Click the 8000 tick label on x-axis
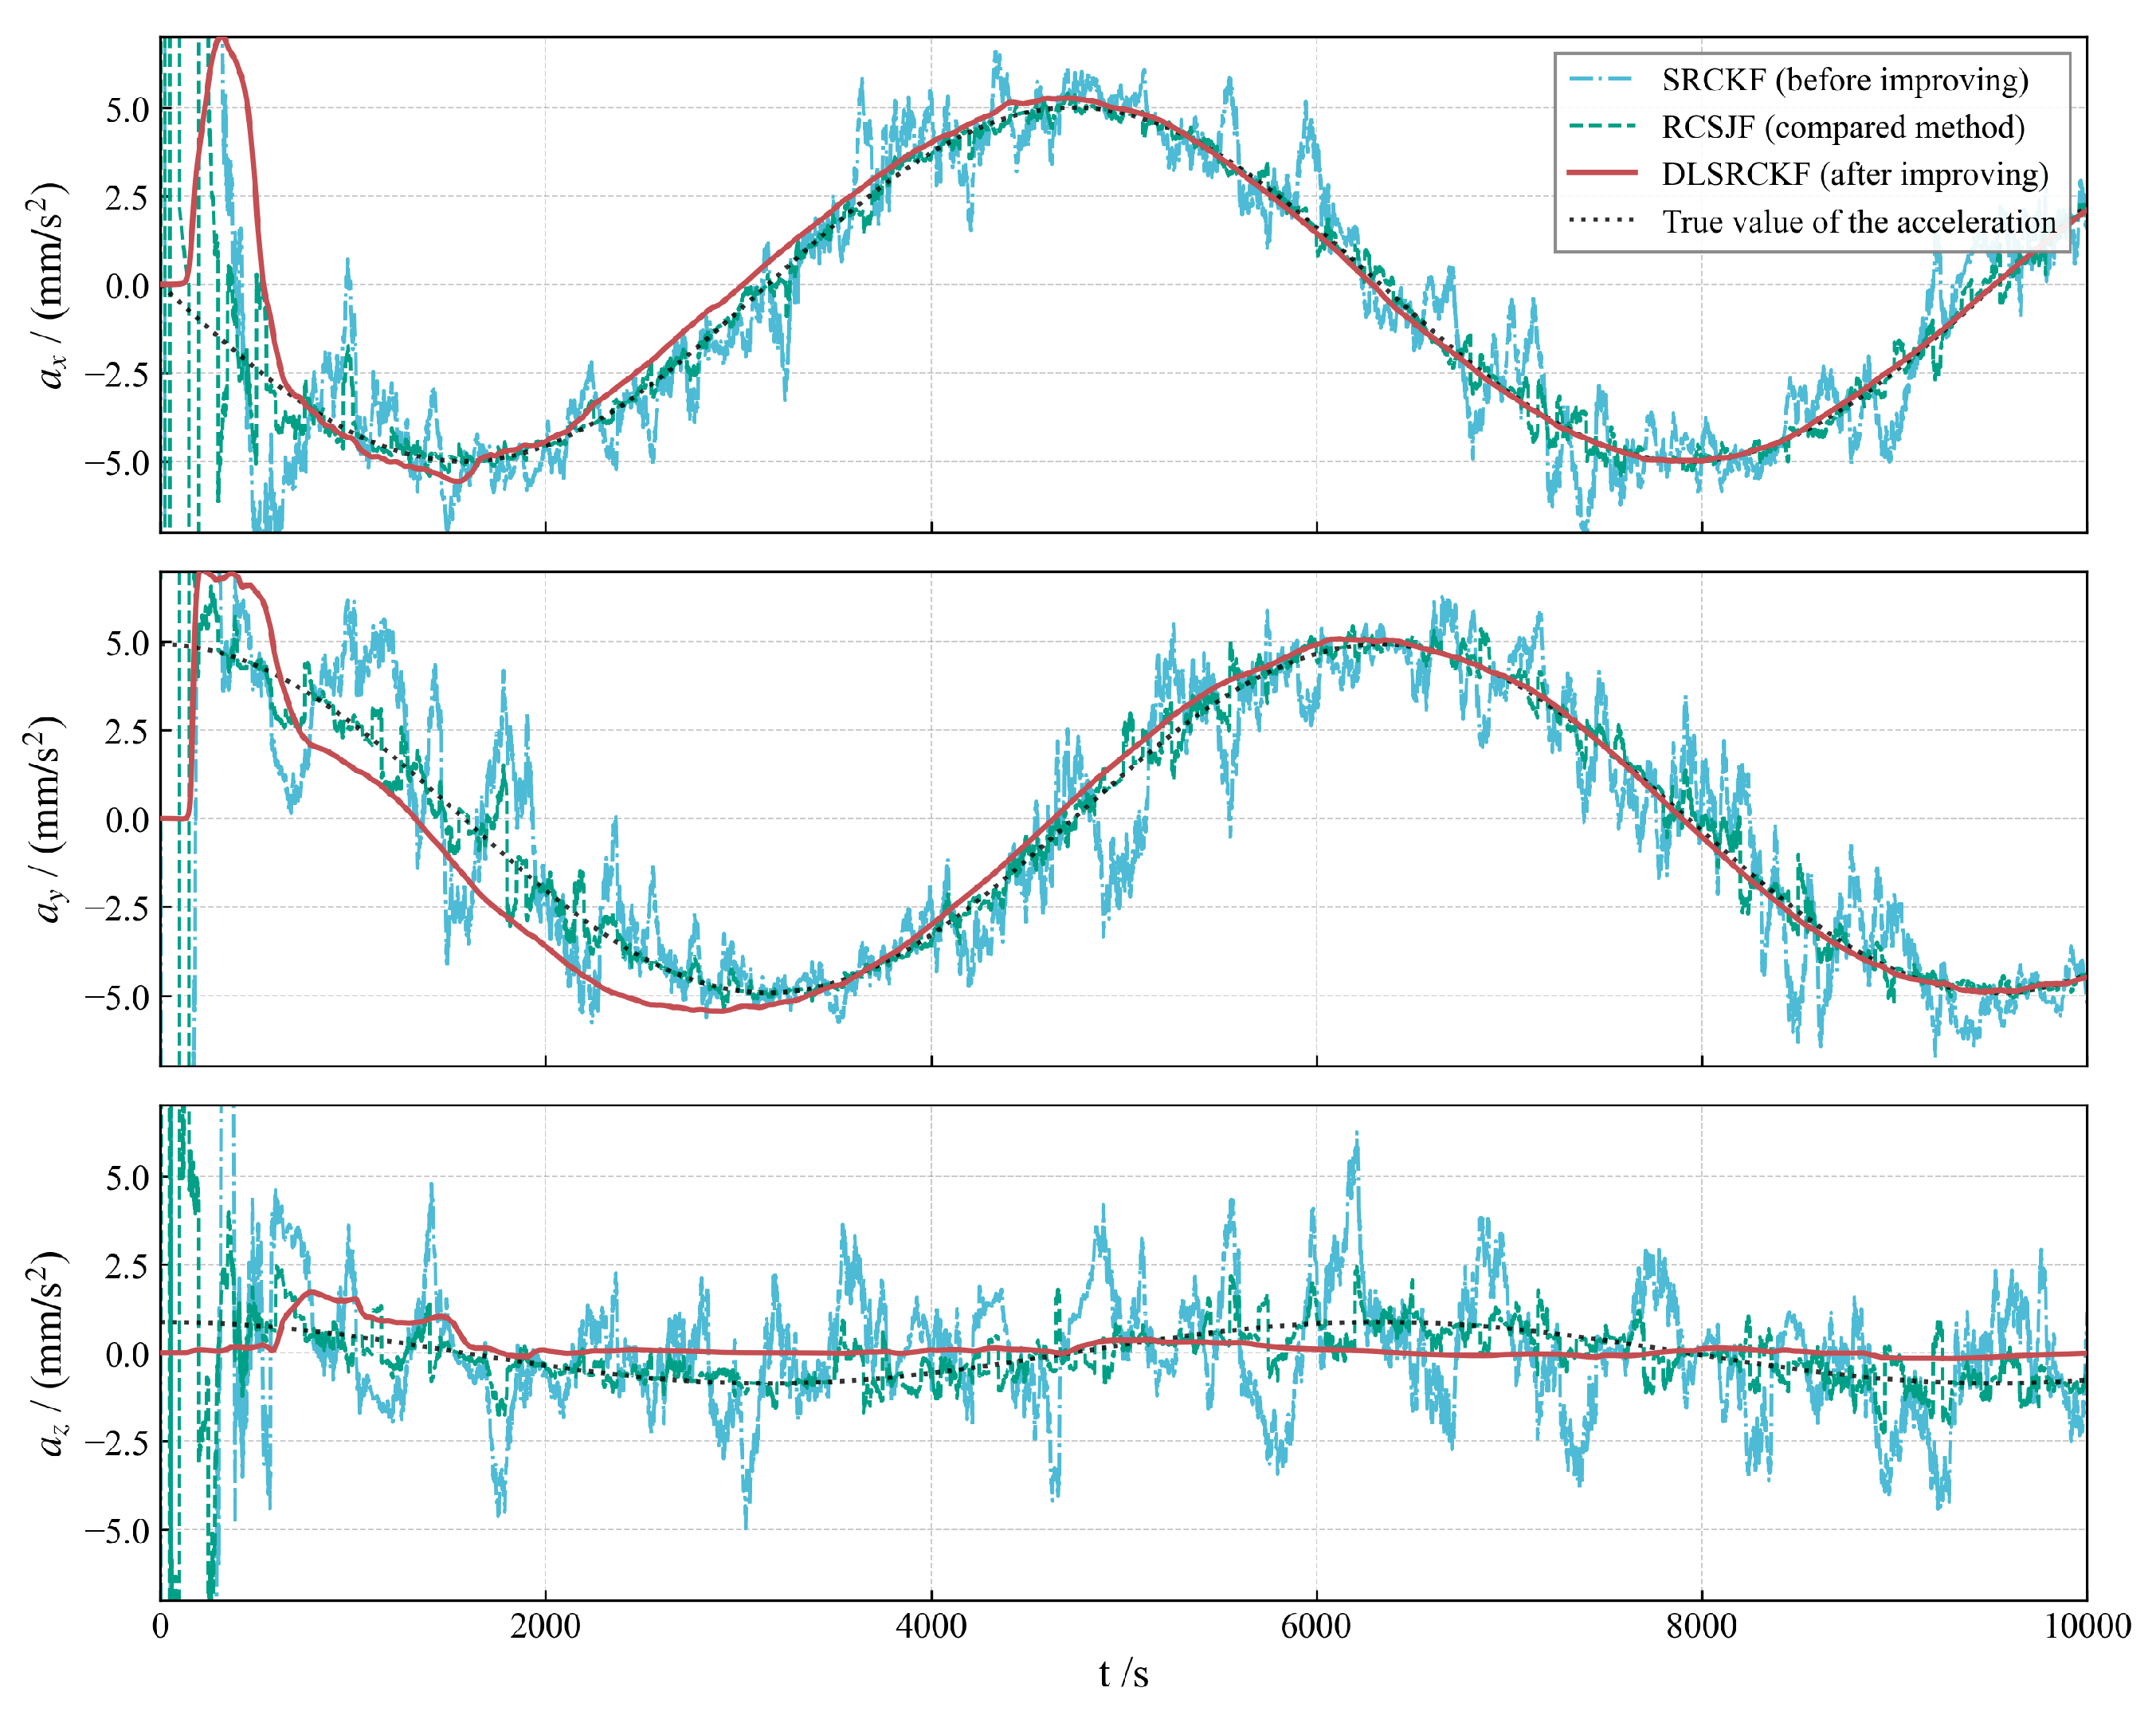 pyautogui.click(x=1701, y=1626)
